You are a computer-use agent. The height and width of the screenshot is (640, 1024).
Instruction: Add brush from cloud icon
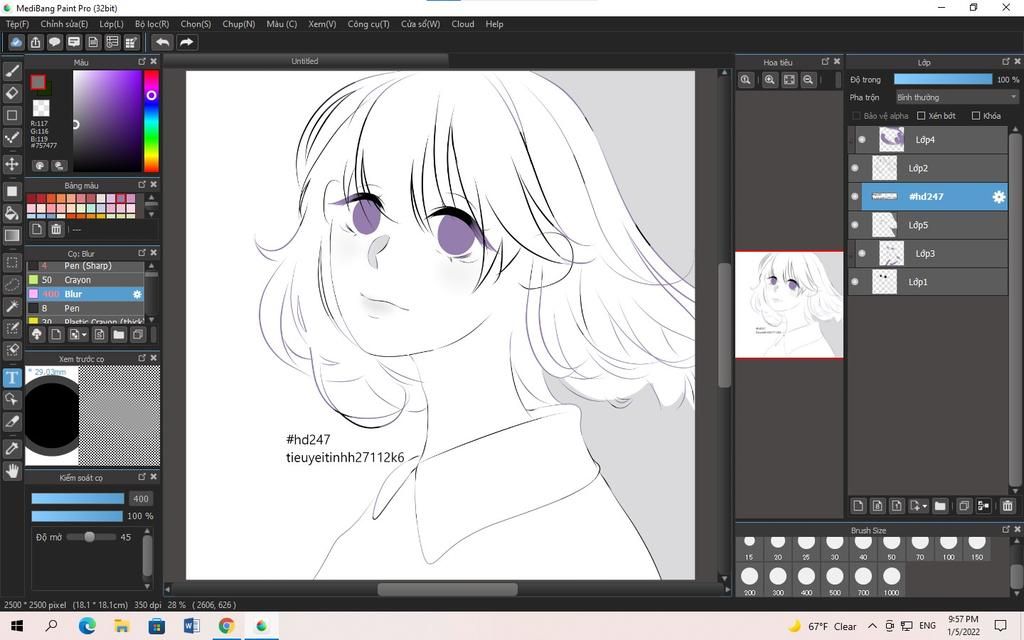[37, 334]
